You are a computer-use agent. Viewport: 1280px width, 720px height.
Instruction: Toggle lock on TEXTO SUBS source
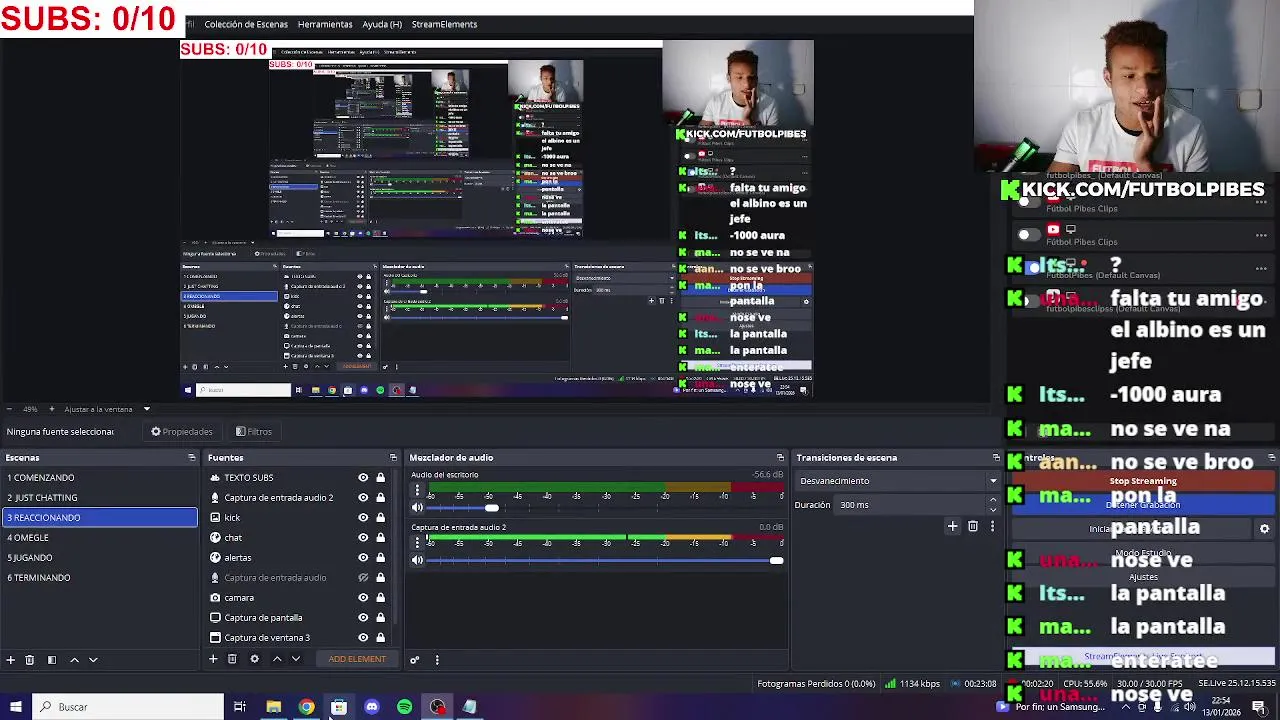tap(380, 478)
